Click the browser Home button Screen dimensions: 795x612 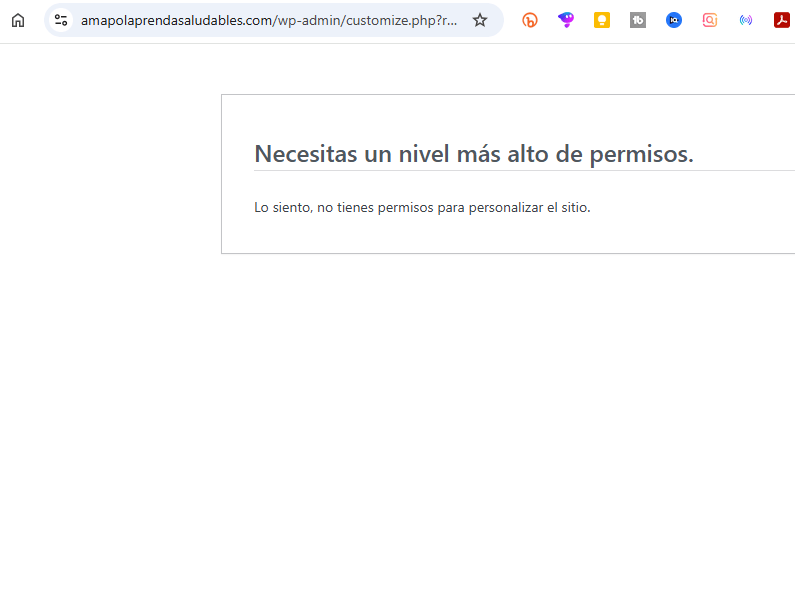pos(18,20)
